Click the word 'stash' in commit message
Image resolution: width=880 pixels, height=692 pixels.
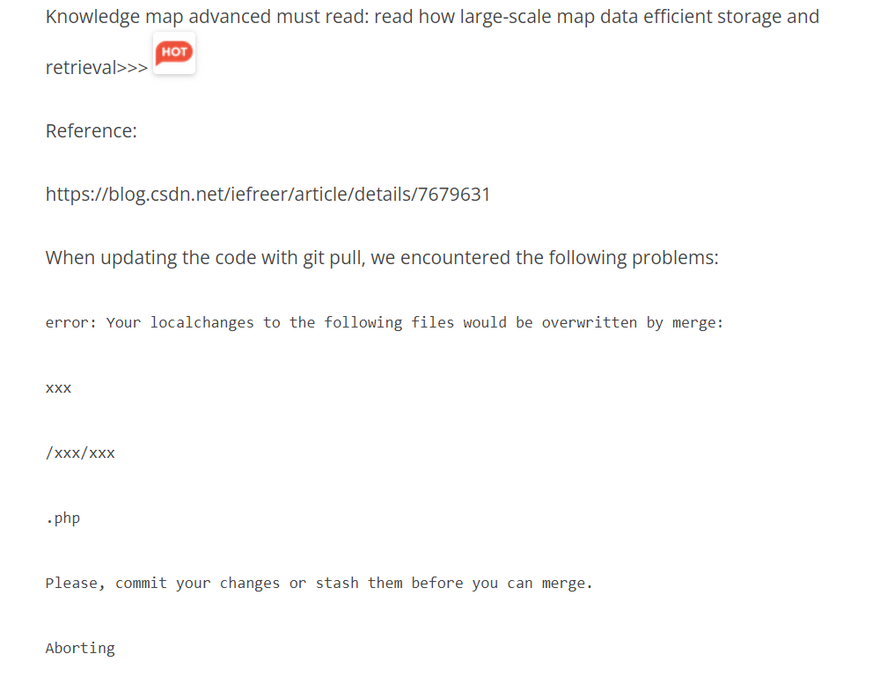click(x=337, y=583)
